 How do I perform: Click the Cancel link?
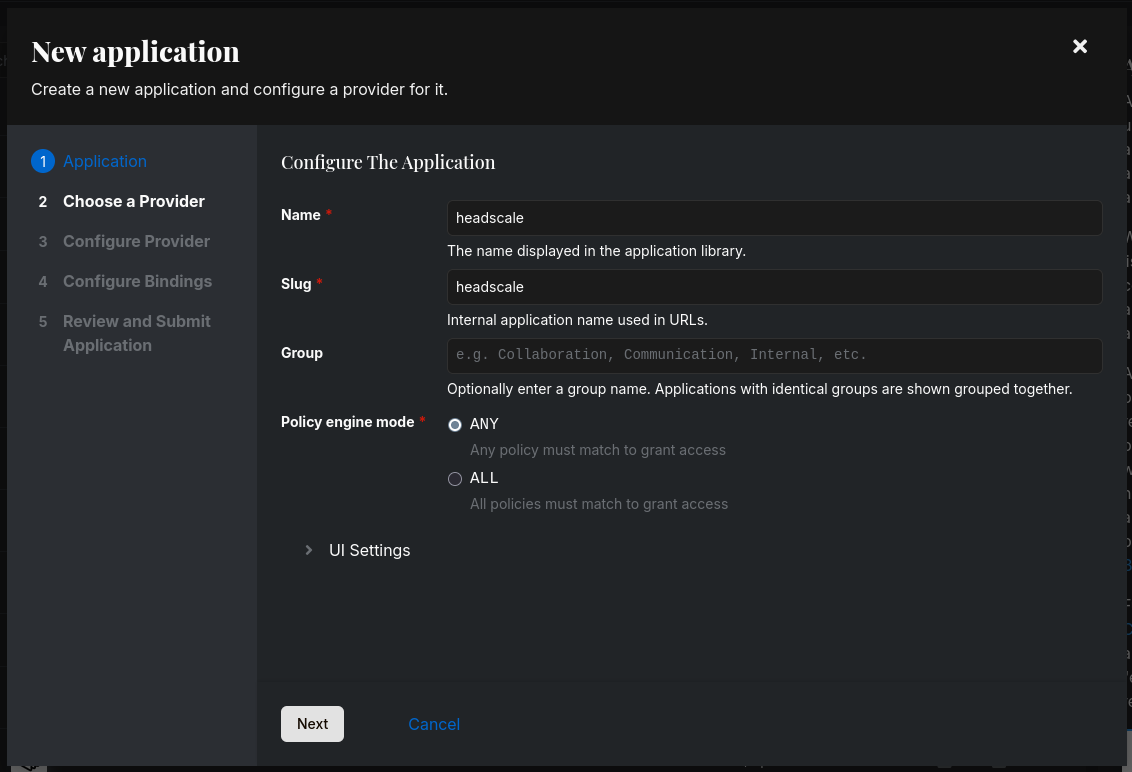[434, 724]
